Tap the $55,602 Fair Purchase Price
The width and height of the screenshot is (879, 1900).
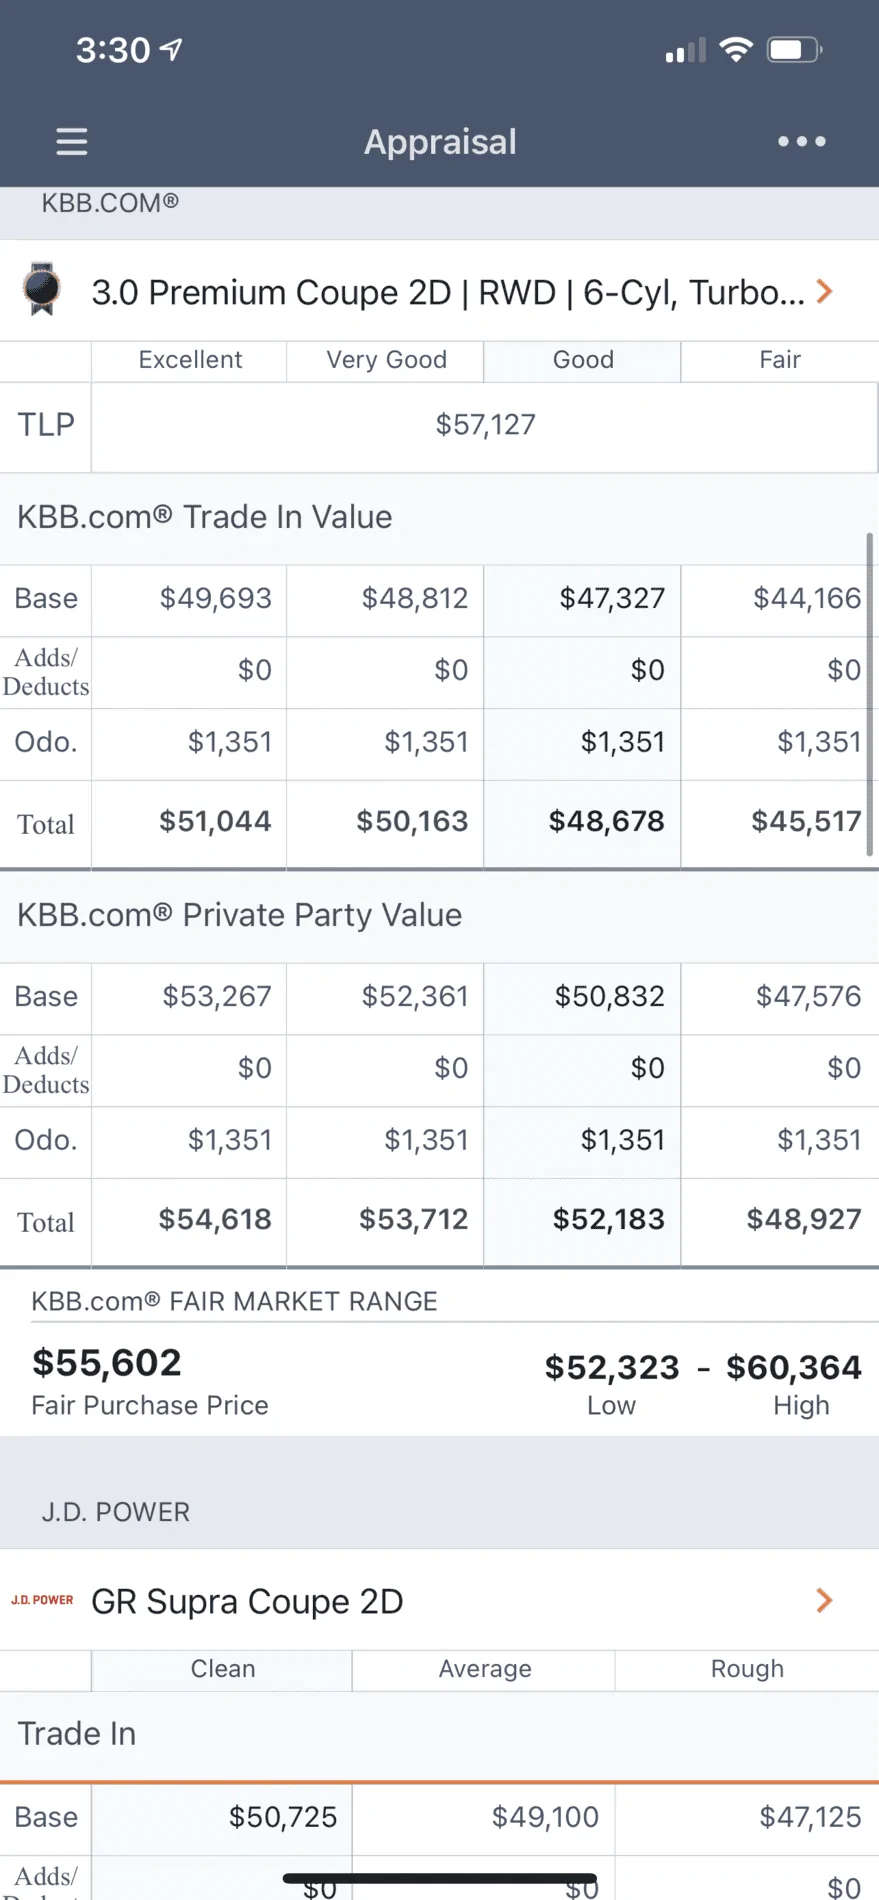(107, 1363)
